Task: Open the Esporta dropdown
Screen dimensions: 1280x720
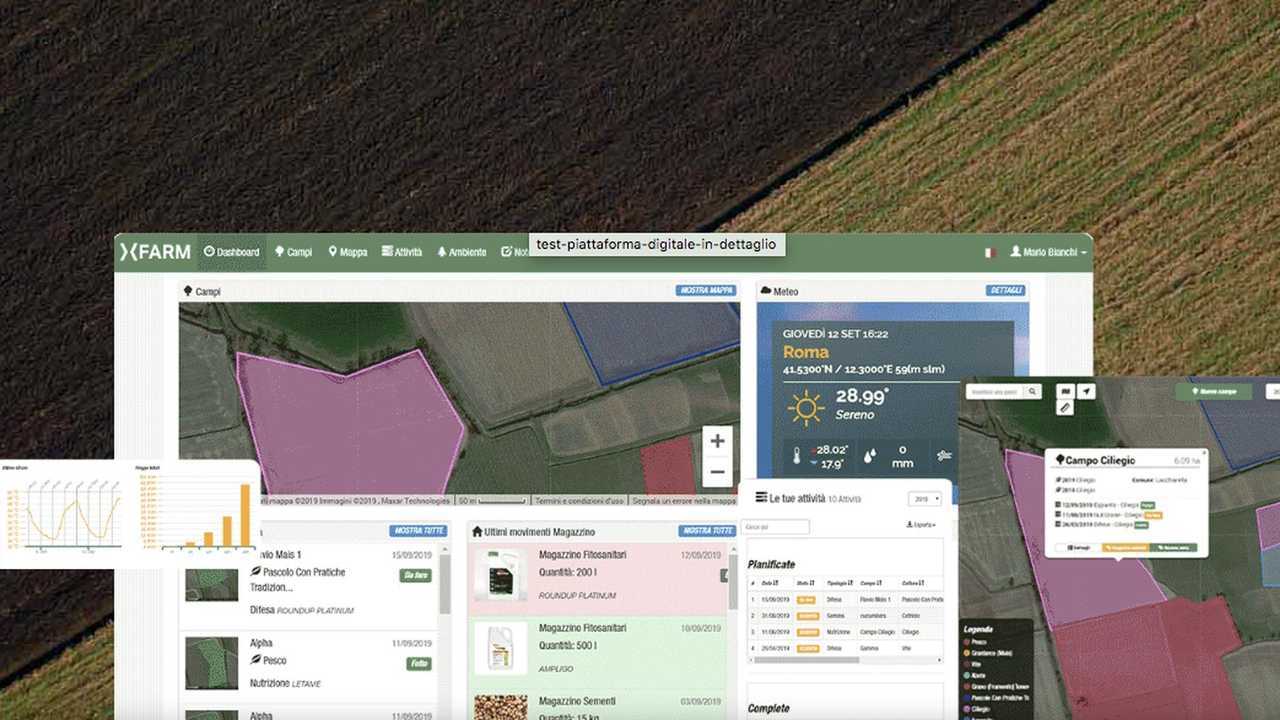Action: point(921,525)
